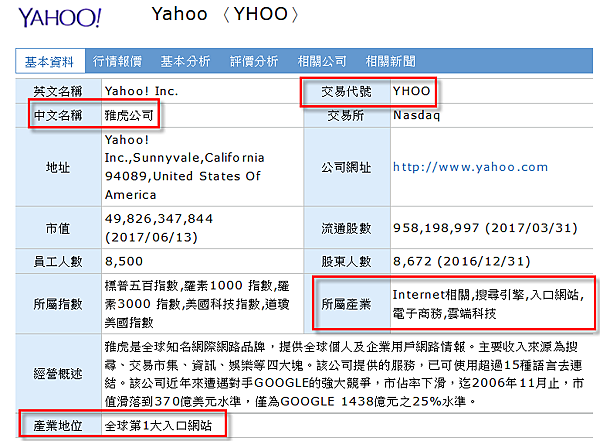The height and width of the screenshot is (441, 600).
Task: Open the http://www.yahoo.com link
Action: coord(470,167)
